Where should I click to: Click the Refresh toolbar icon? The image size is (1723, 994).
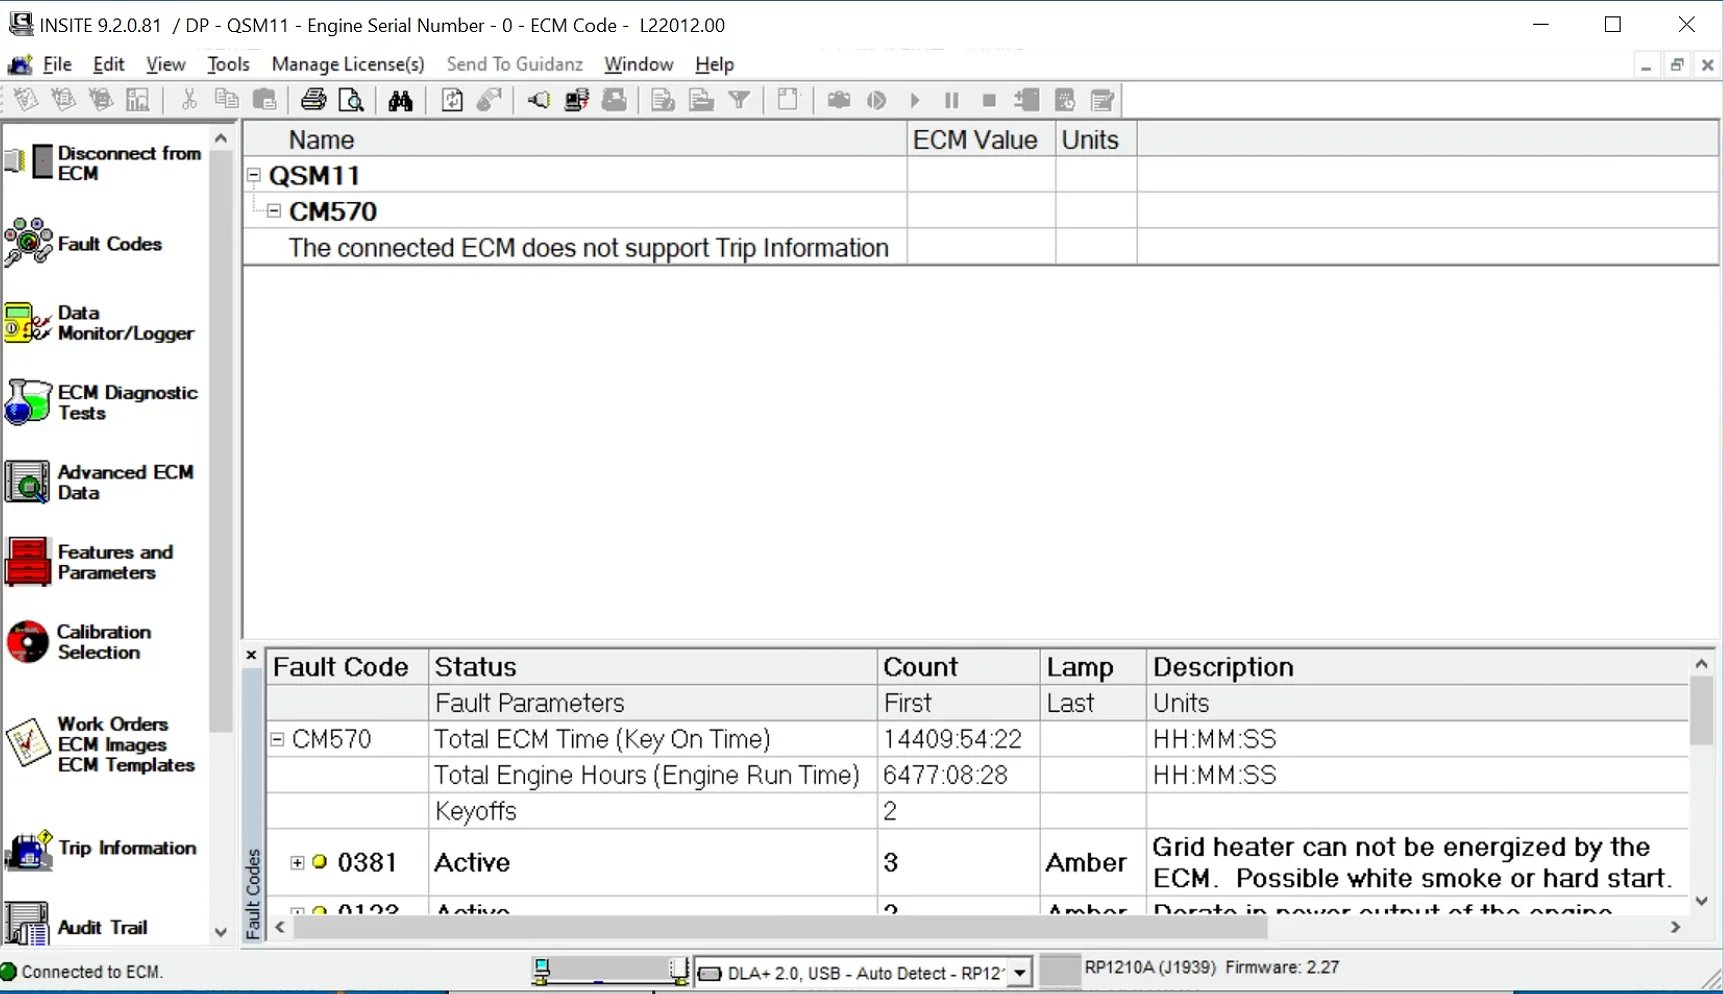coord(452,100)
